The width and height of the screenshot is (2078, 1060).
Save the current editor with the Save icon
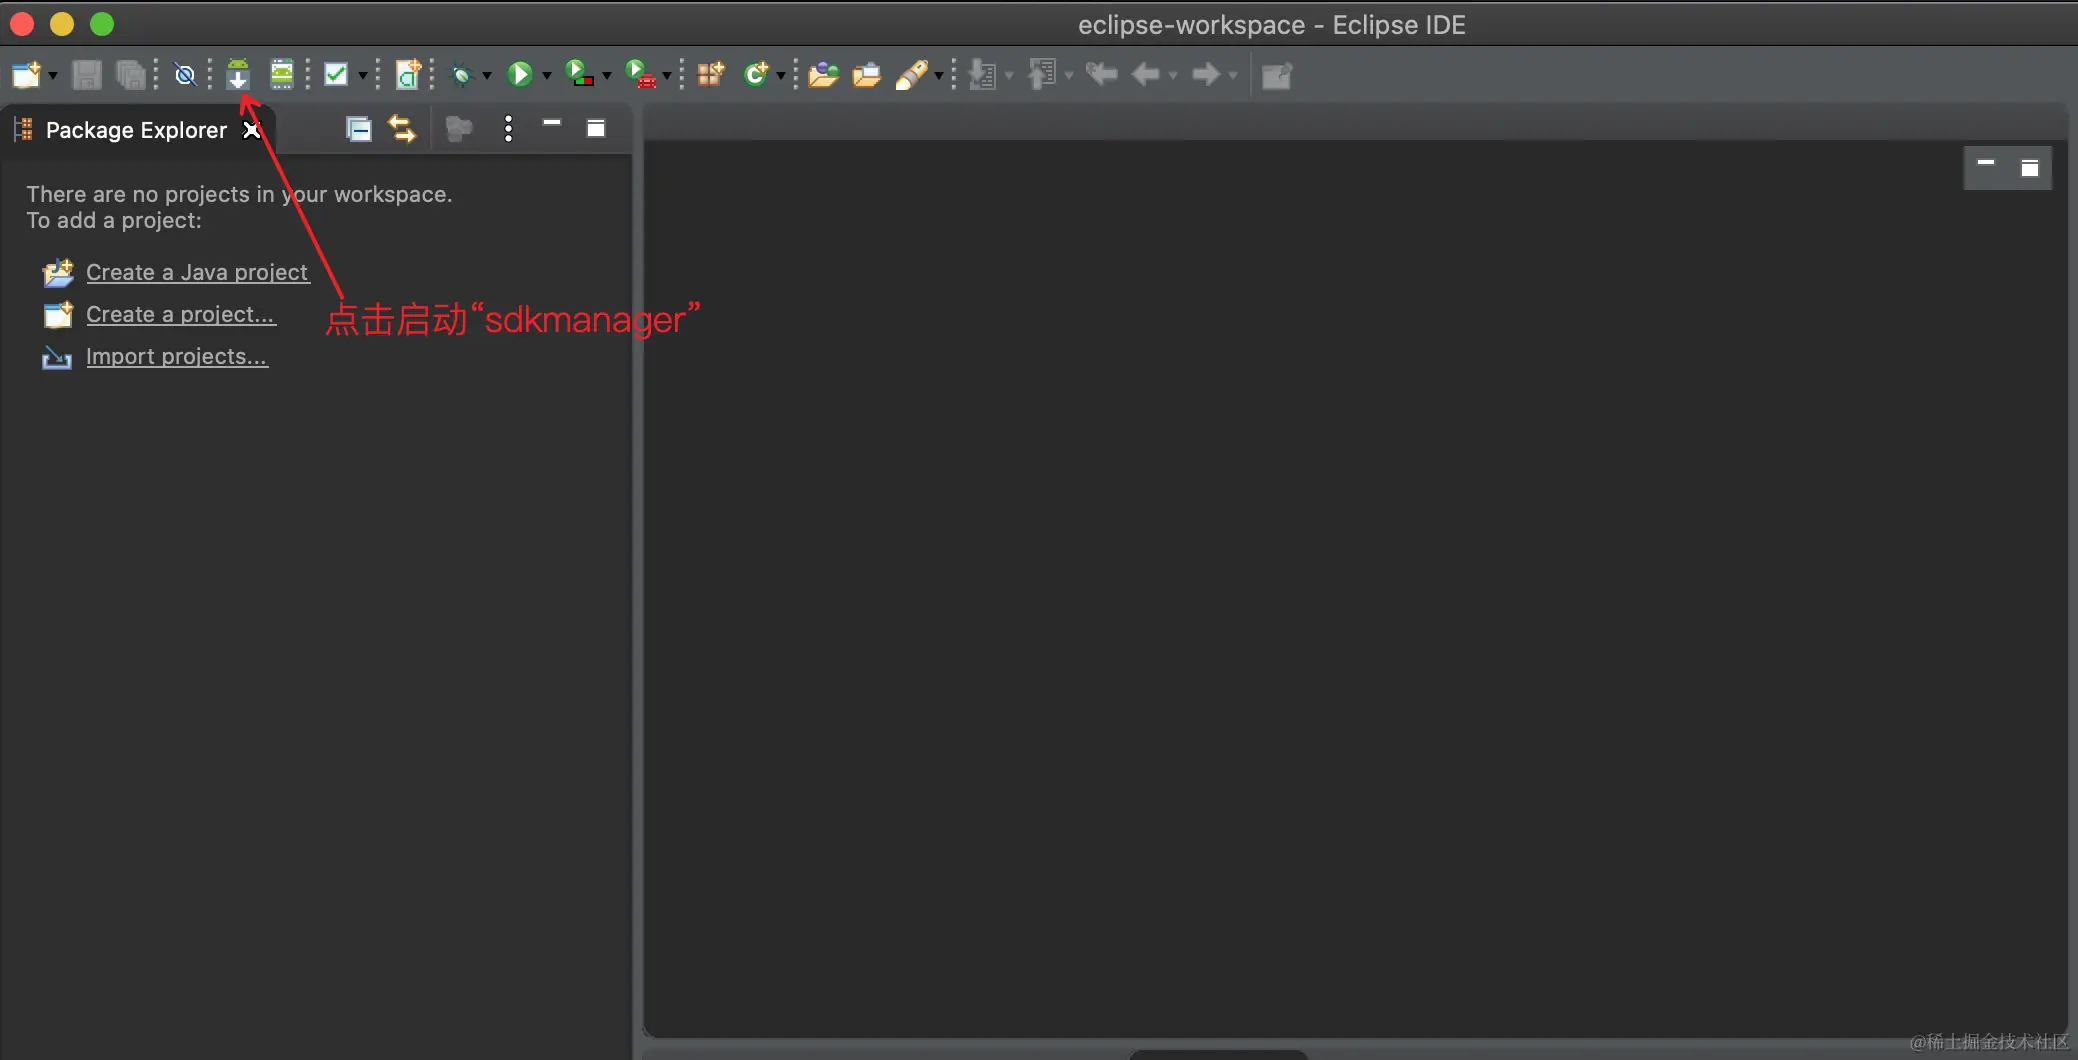point(87,74)
